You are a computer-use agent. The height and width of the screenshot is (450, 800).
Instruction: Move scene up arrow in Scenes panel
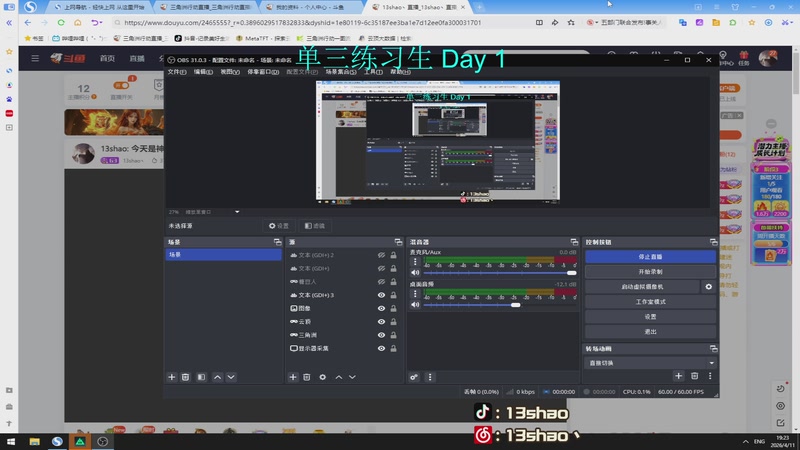click(217, 377)
